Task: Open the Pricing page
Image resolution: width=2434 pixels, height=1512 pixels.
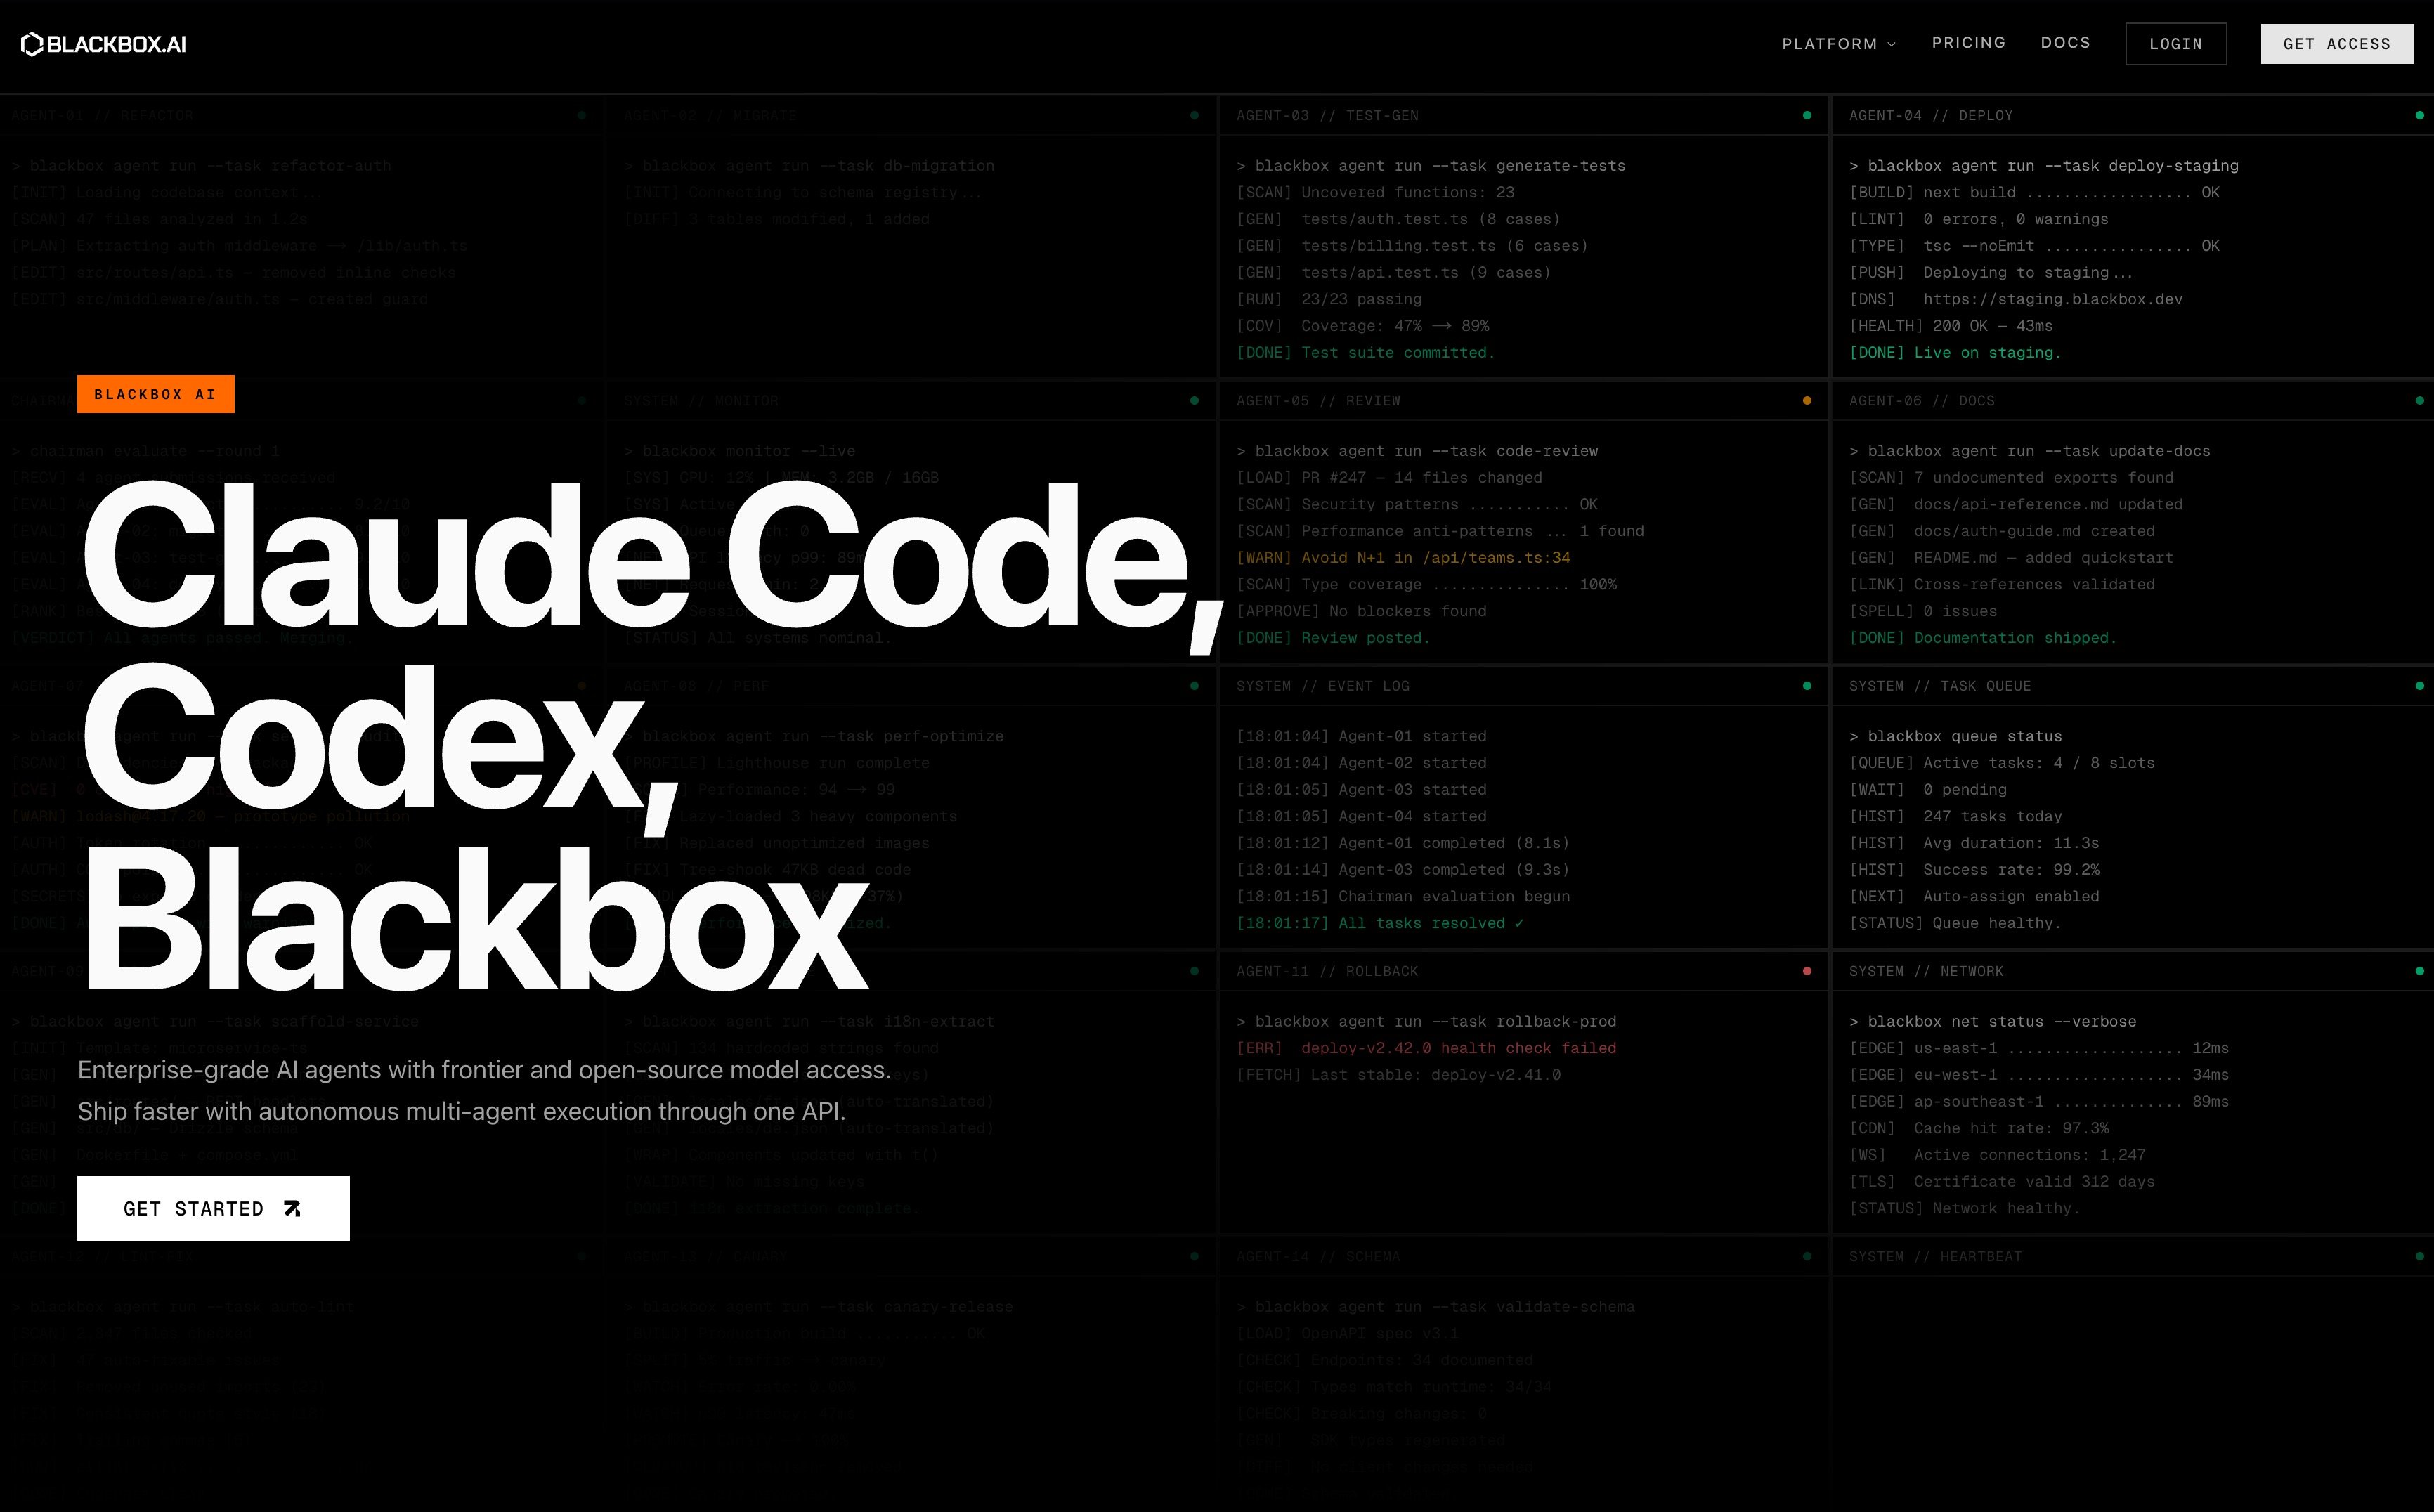Action: tap(1968, 43)
